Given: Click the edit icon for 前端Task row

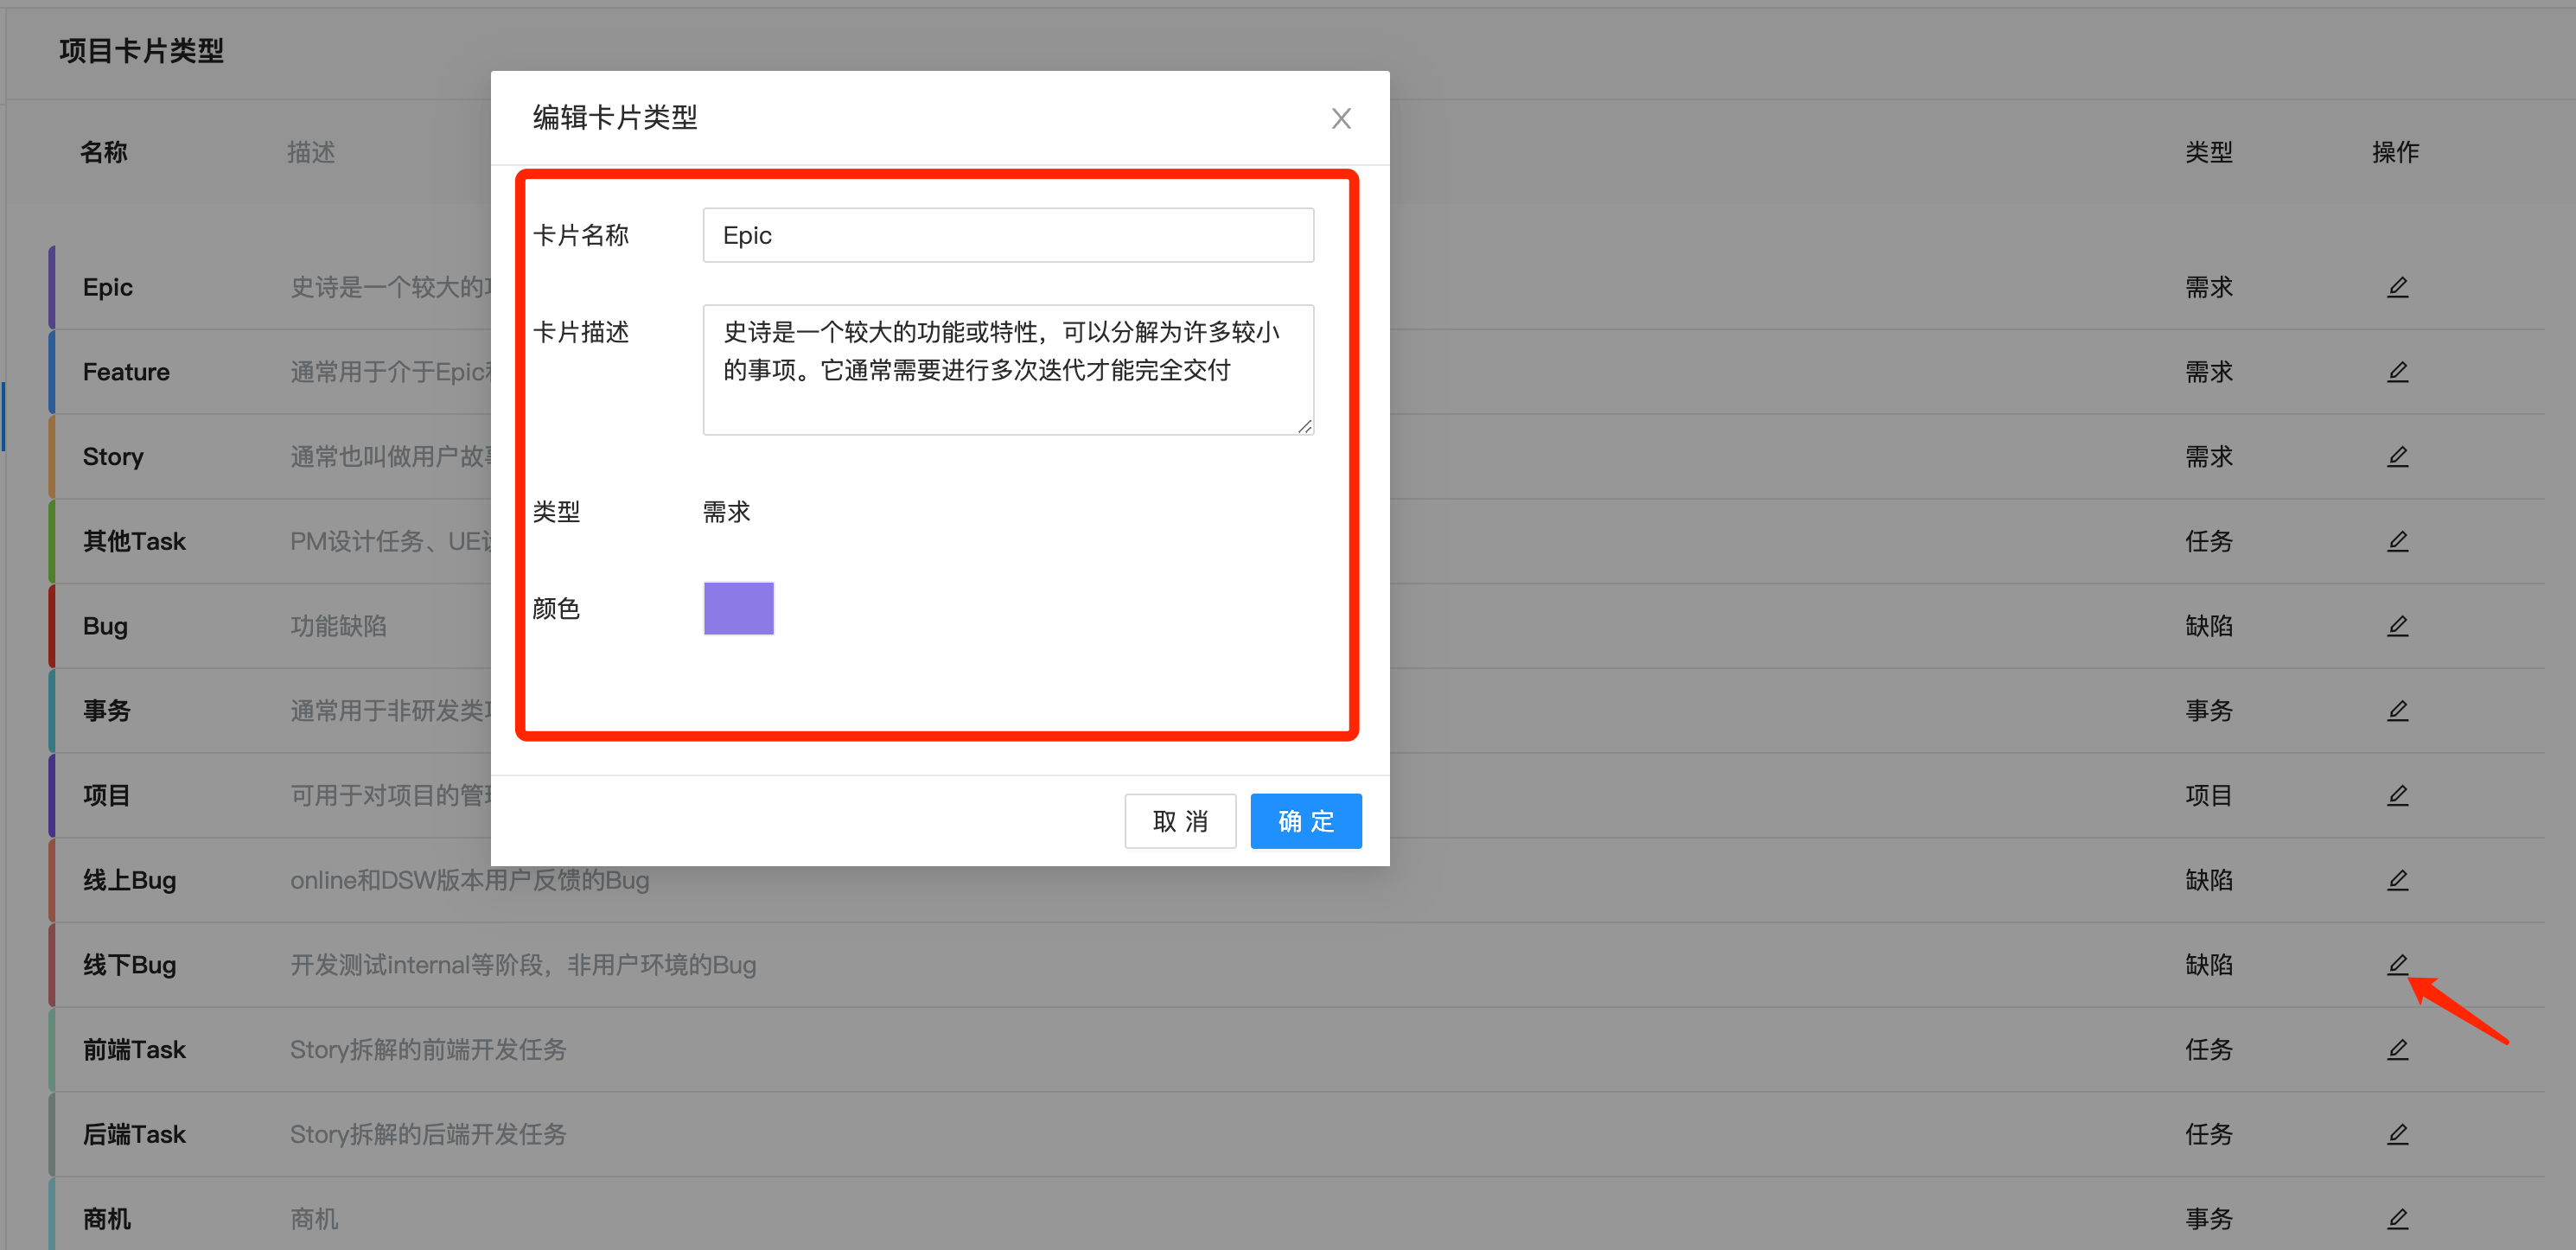Looking at the screenshot, I should click(2399, 1049).
